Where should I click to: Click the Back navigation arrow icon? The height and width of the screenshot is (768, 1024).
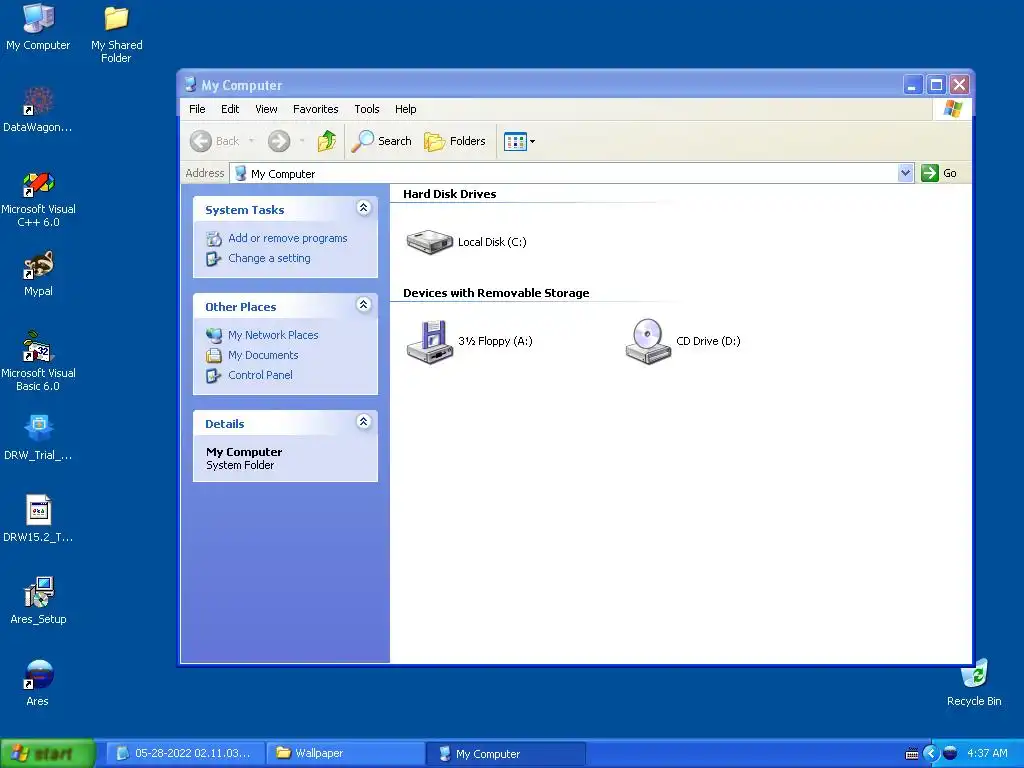coord(201,141)
